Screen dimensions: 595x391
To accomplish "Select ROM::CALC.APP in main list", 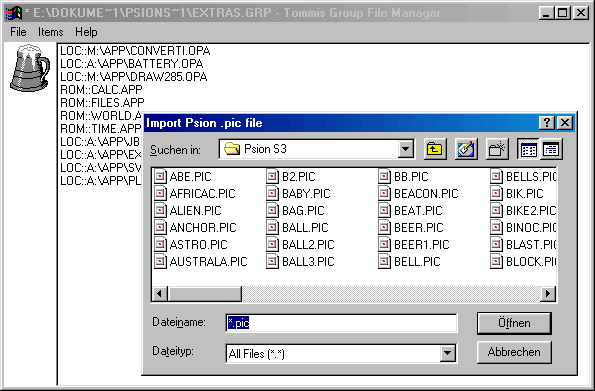I will point(101,90).
